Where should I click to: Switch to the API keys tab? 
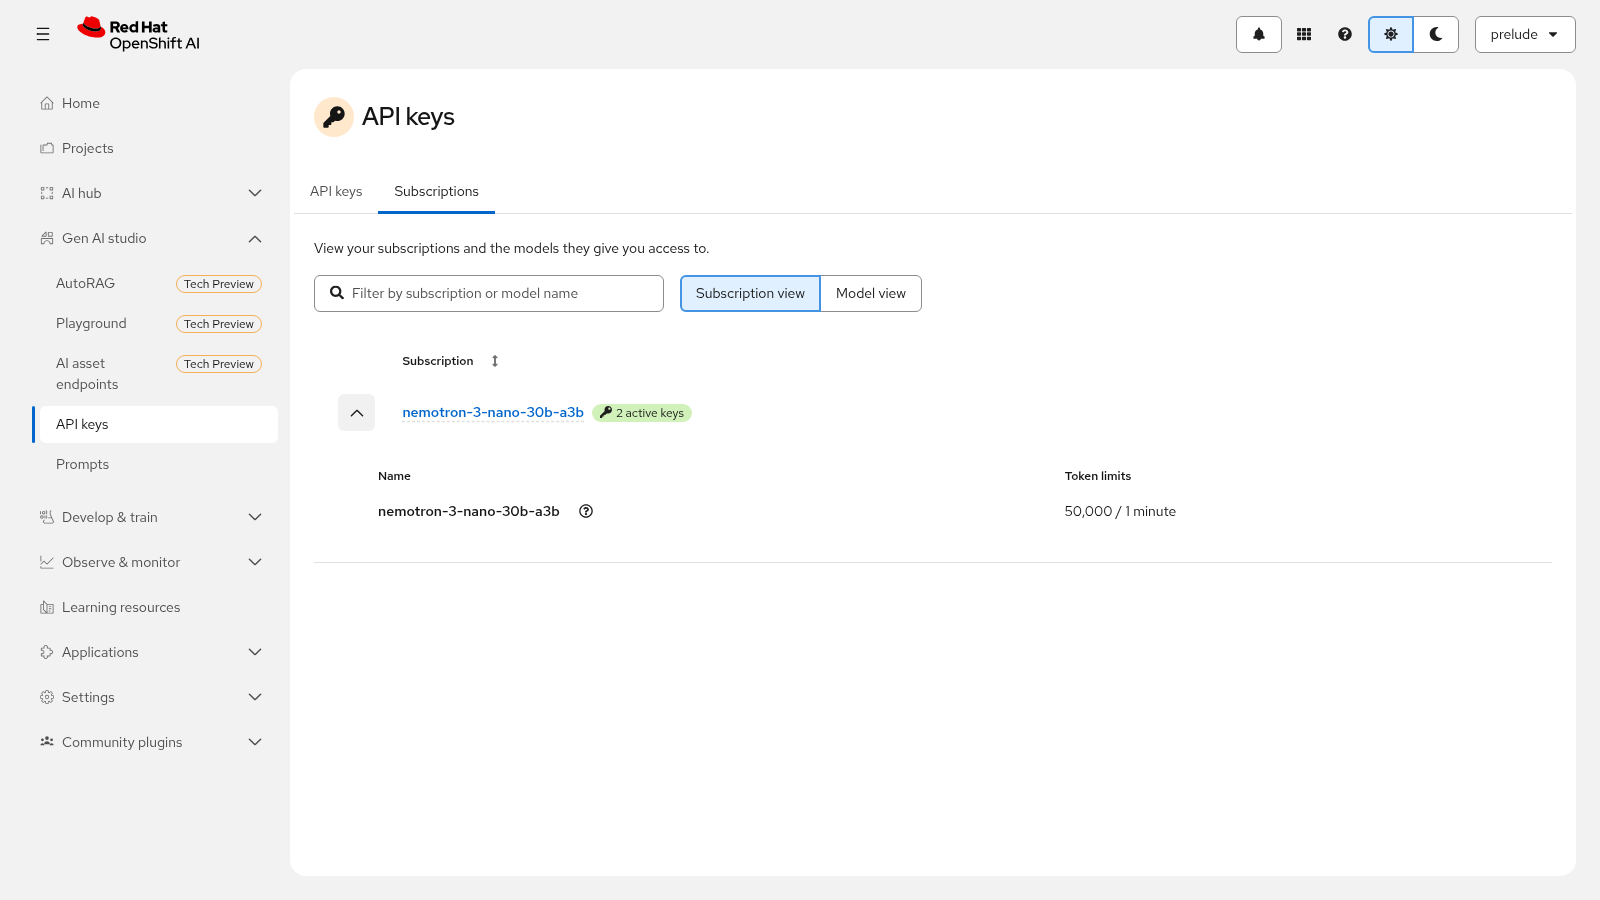coord(336,191)
